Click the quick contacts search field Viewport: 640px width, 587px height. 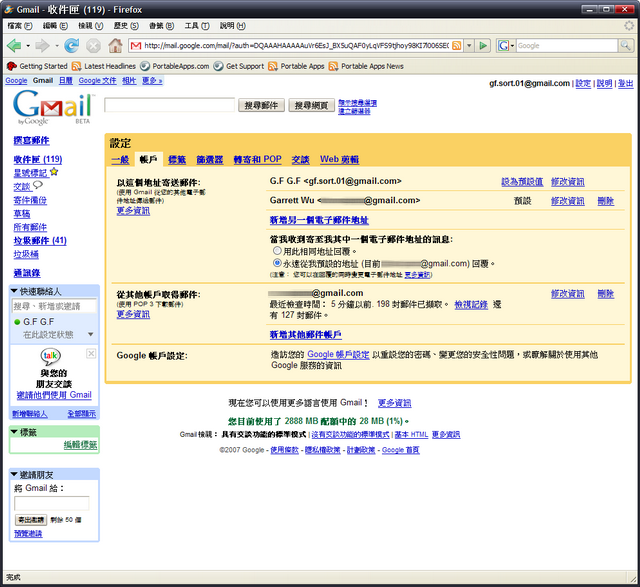click(54, 306)
